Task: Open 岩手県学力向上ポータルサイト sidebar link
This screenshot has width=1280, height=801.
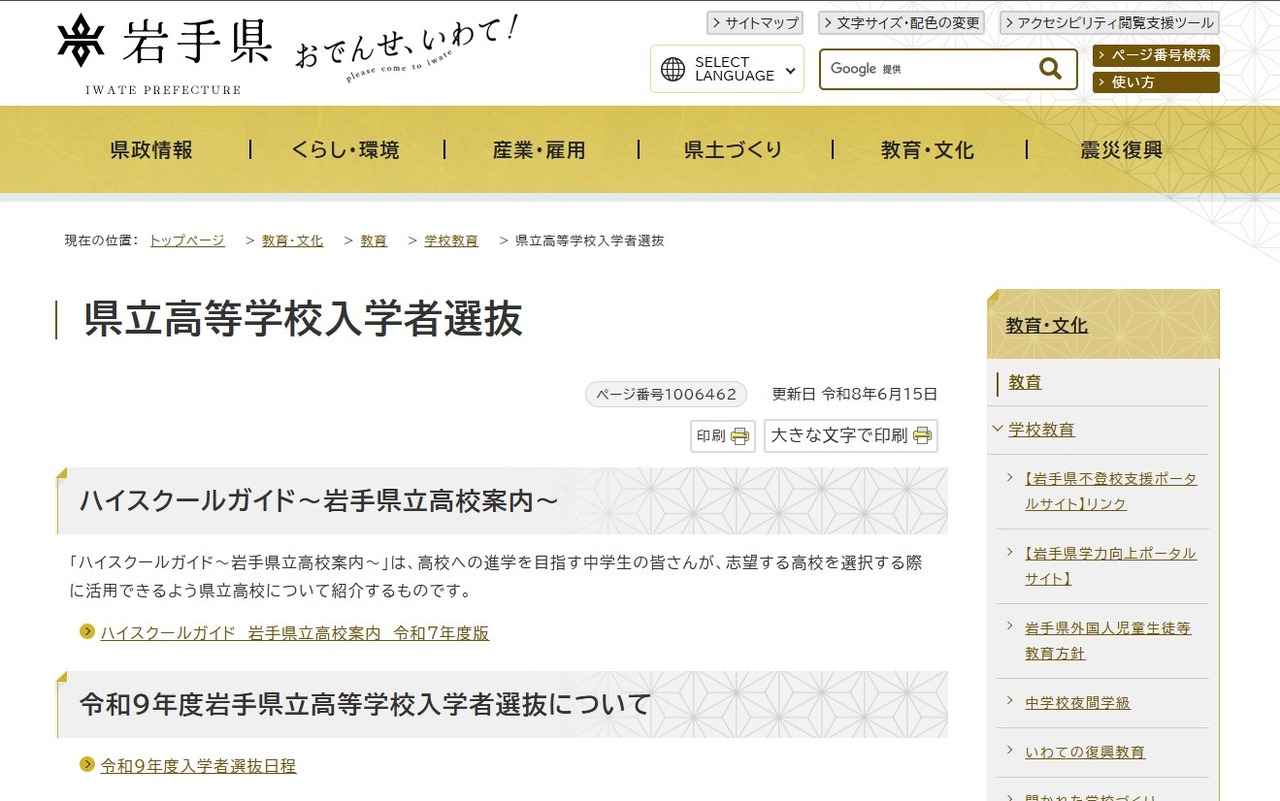Action: point(1111,566)
